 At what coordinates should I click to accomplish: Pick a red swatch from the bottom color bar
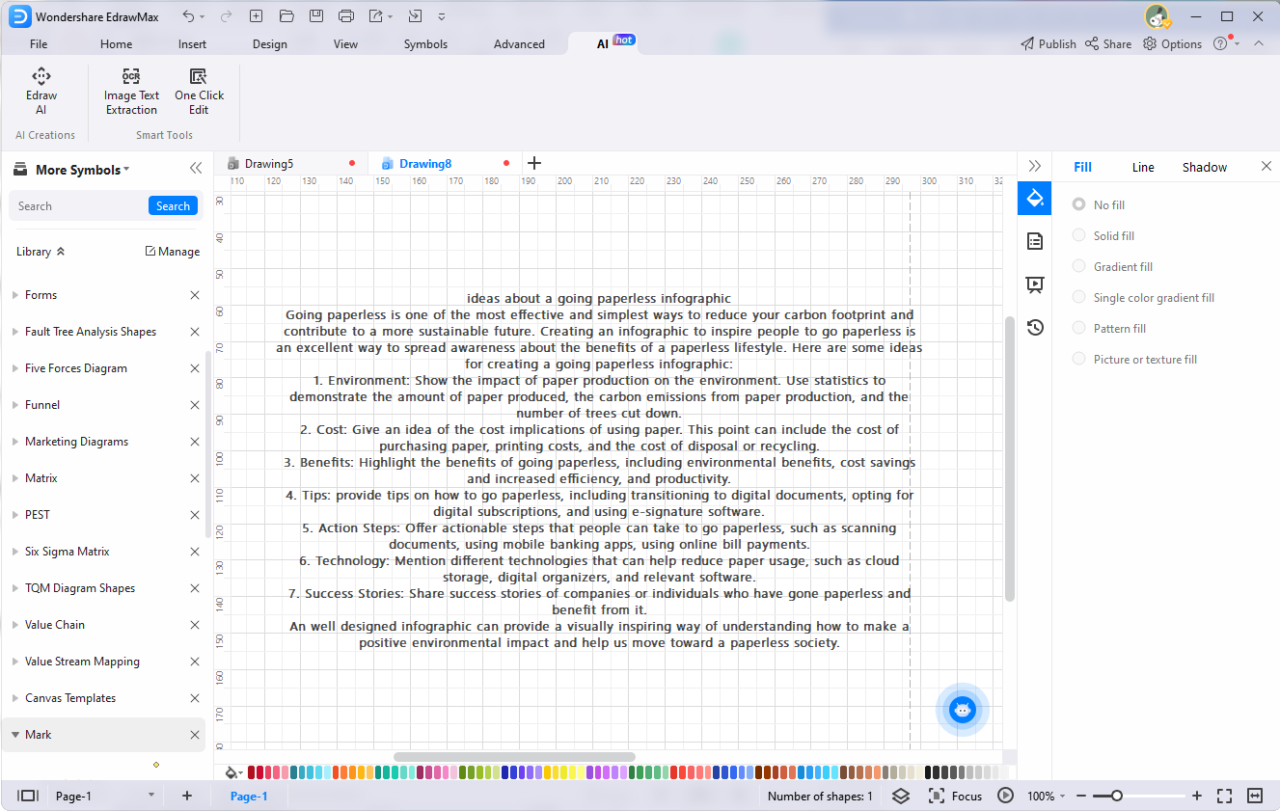(x=250, y=771)
